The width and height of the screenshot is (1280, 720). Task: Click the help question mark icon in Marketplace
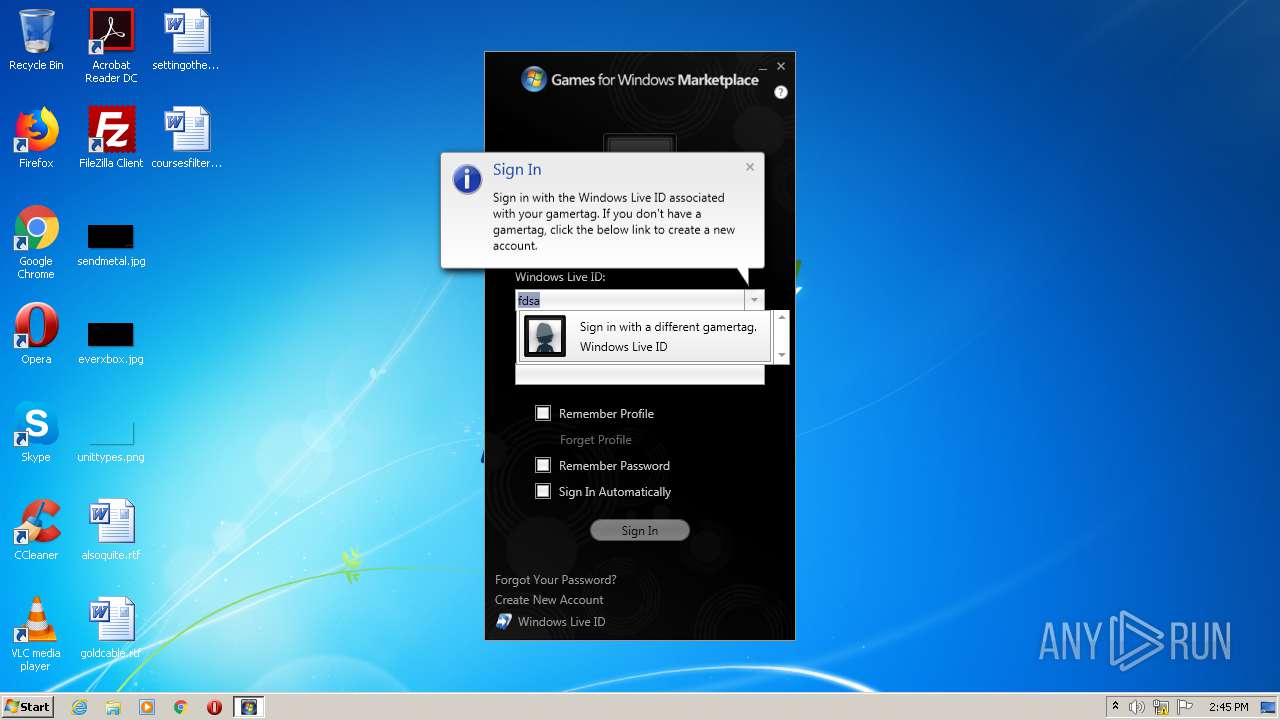pos(781,92)
